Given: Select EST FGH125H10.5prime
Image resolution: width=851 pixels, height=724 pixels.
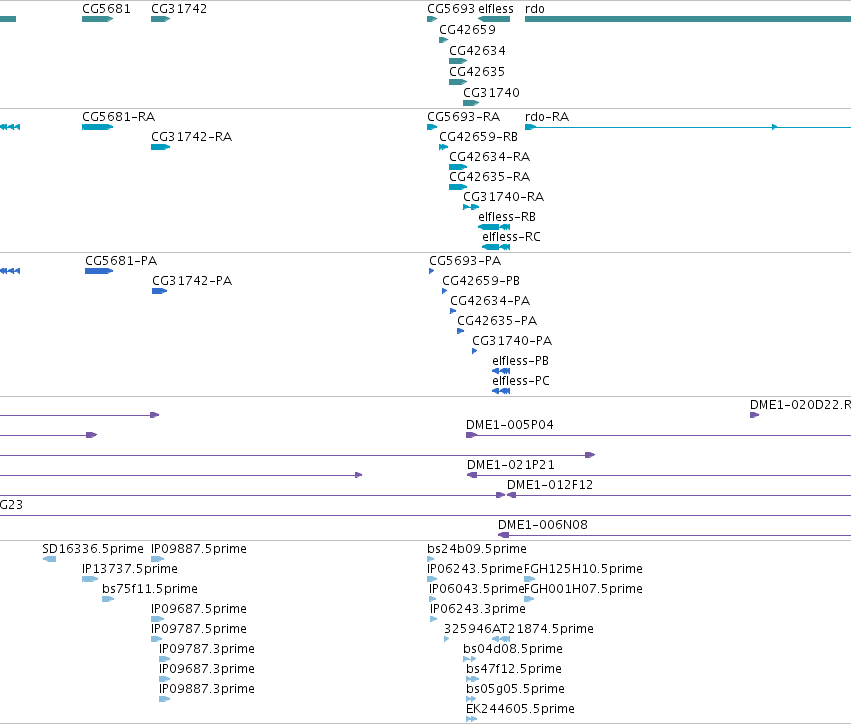Looking at the screenshot, I should [583, 569].
